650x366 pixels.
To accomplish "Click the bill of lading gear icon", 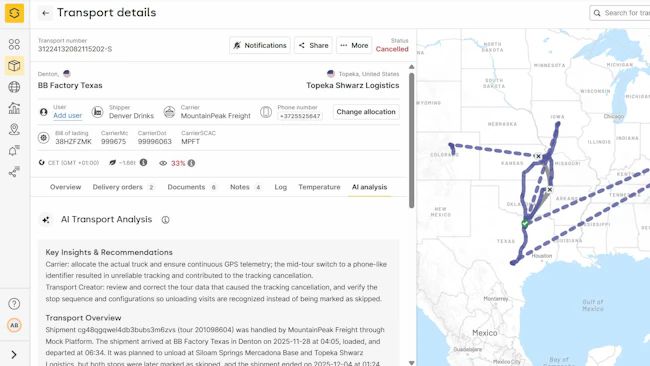I will point(44,138).
